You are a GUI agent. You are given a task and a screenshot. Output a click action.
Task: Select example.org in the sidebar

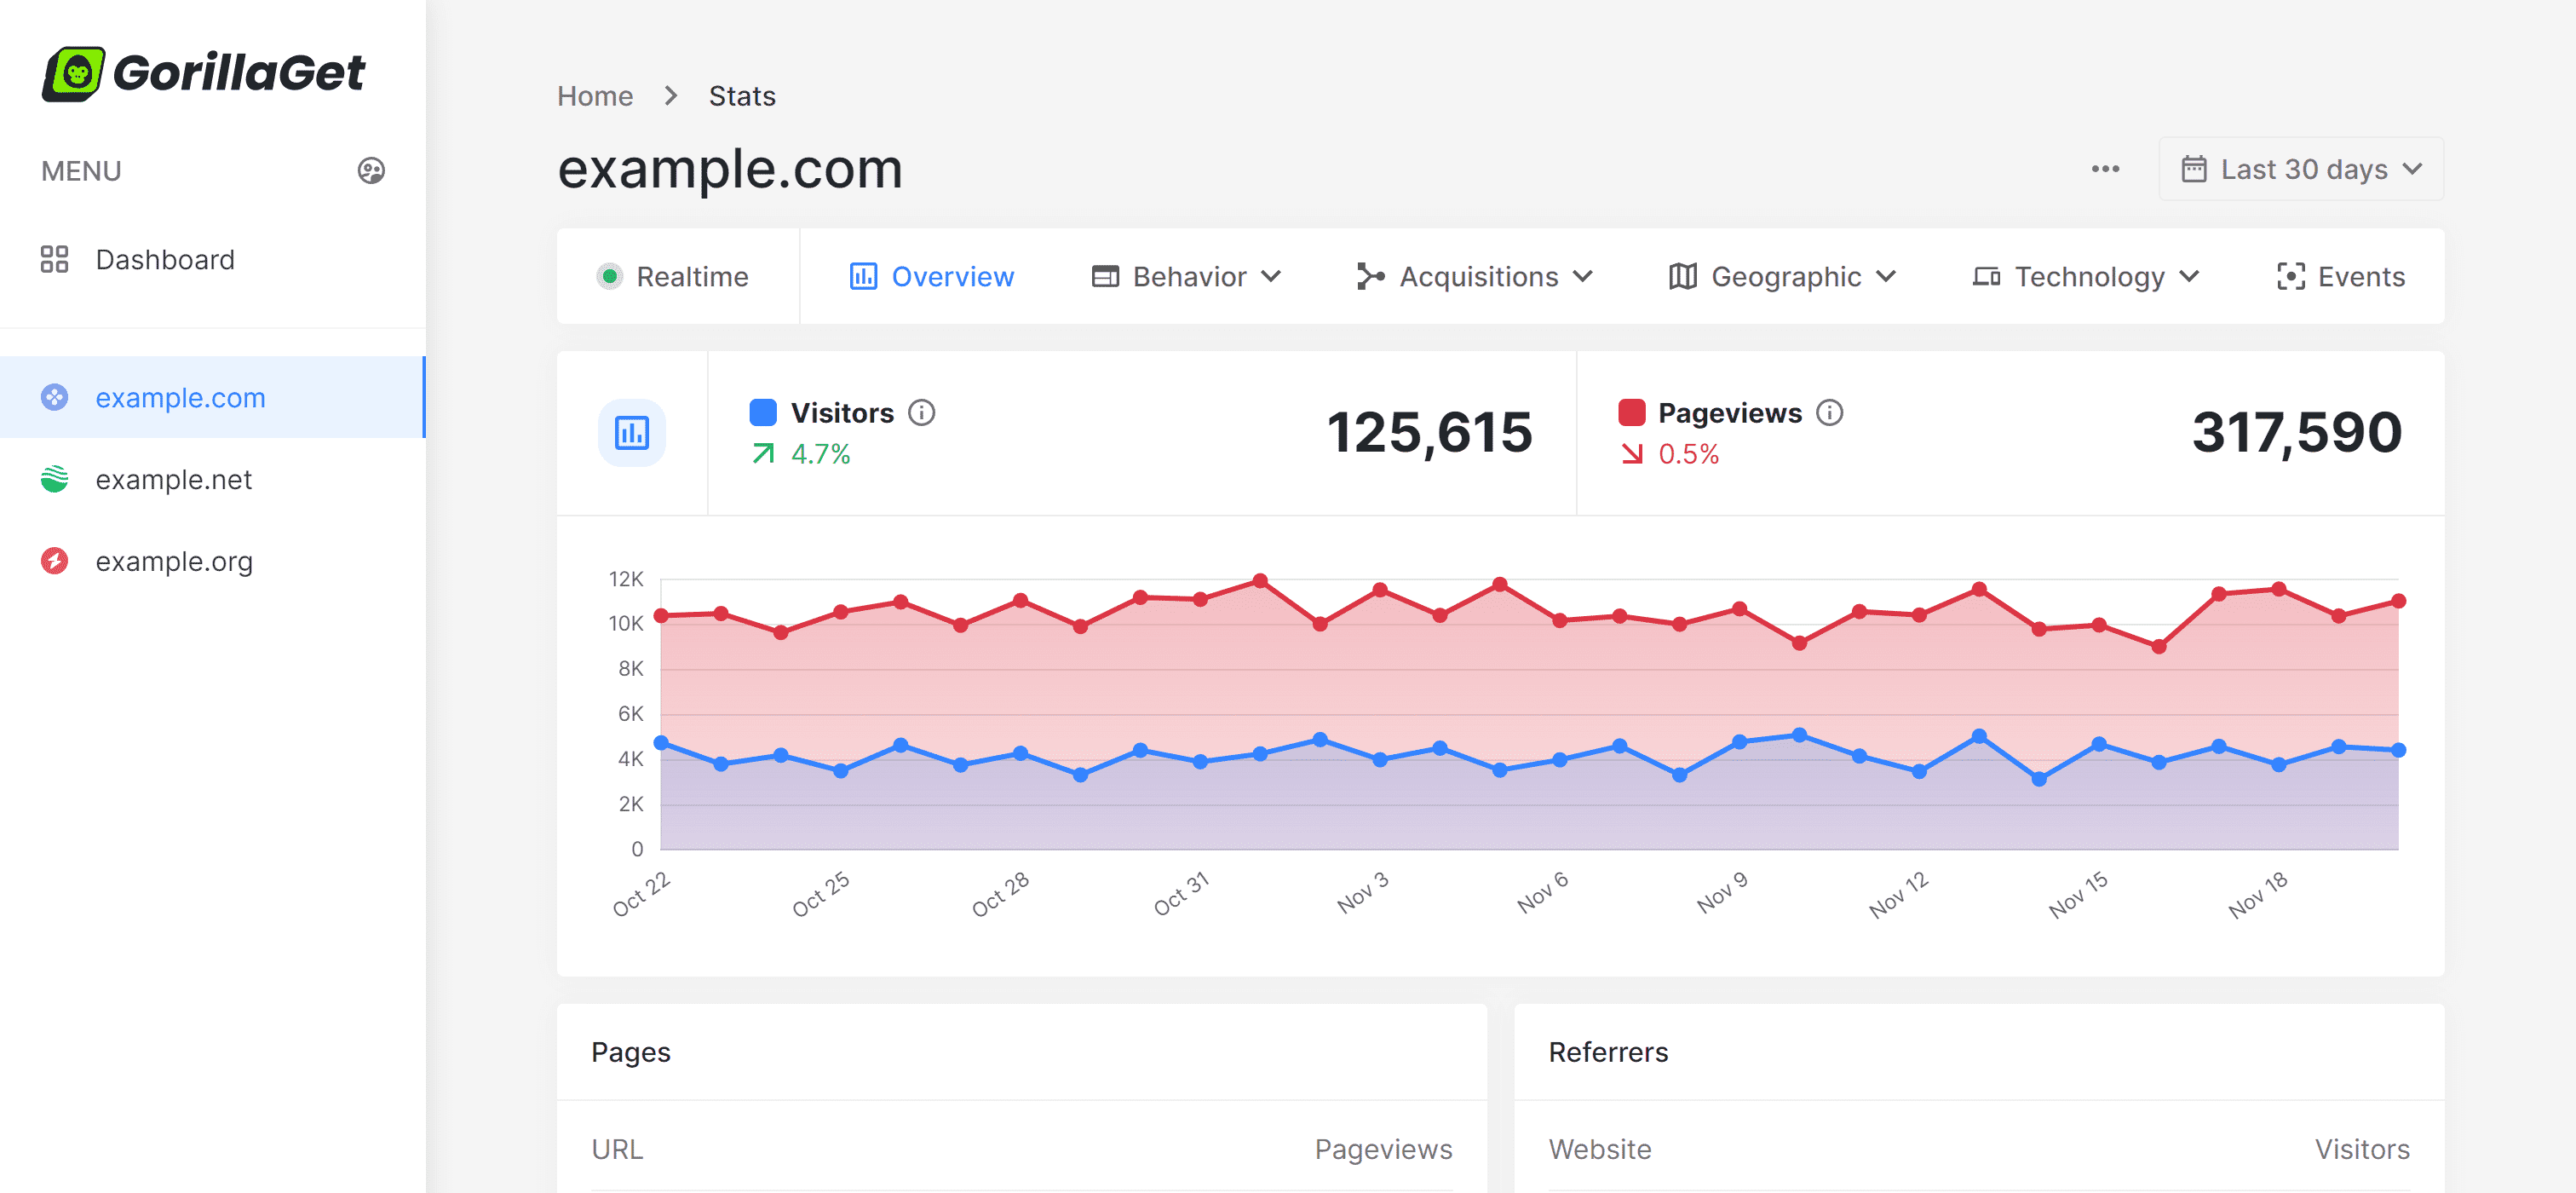[x=212, y=561]
